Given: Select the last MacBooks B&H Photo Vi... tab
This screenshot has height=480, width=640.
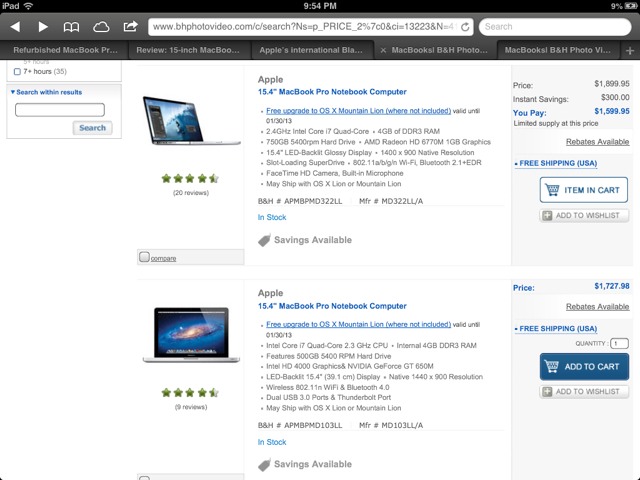Looking at the screenshot, I should (x=558, y=50).
